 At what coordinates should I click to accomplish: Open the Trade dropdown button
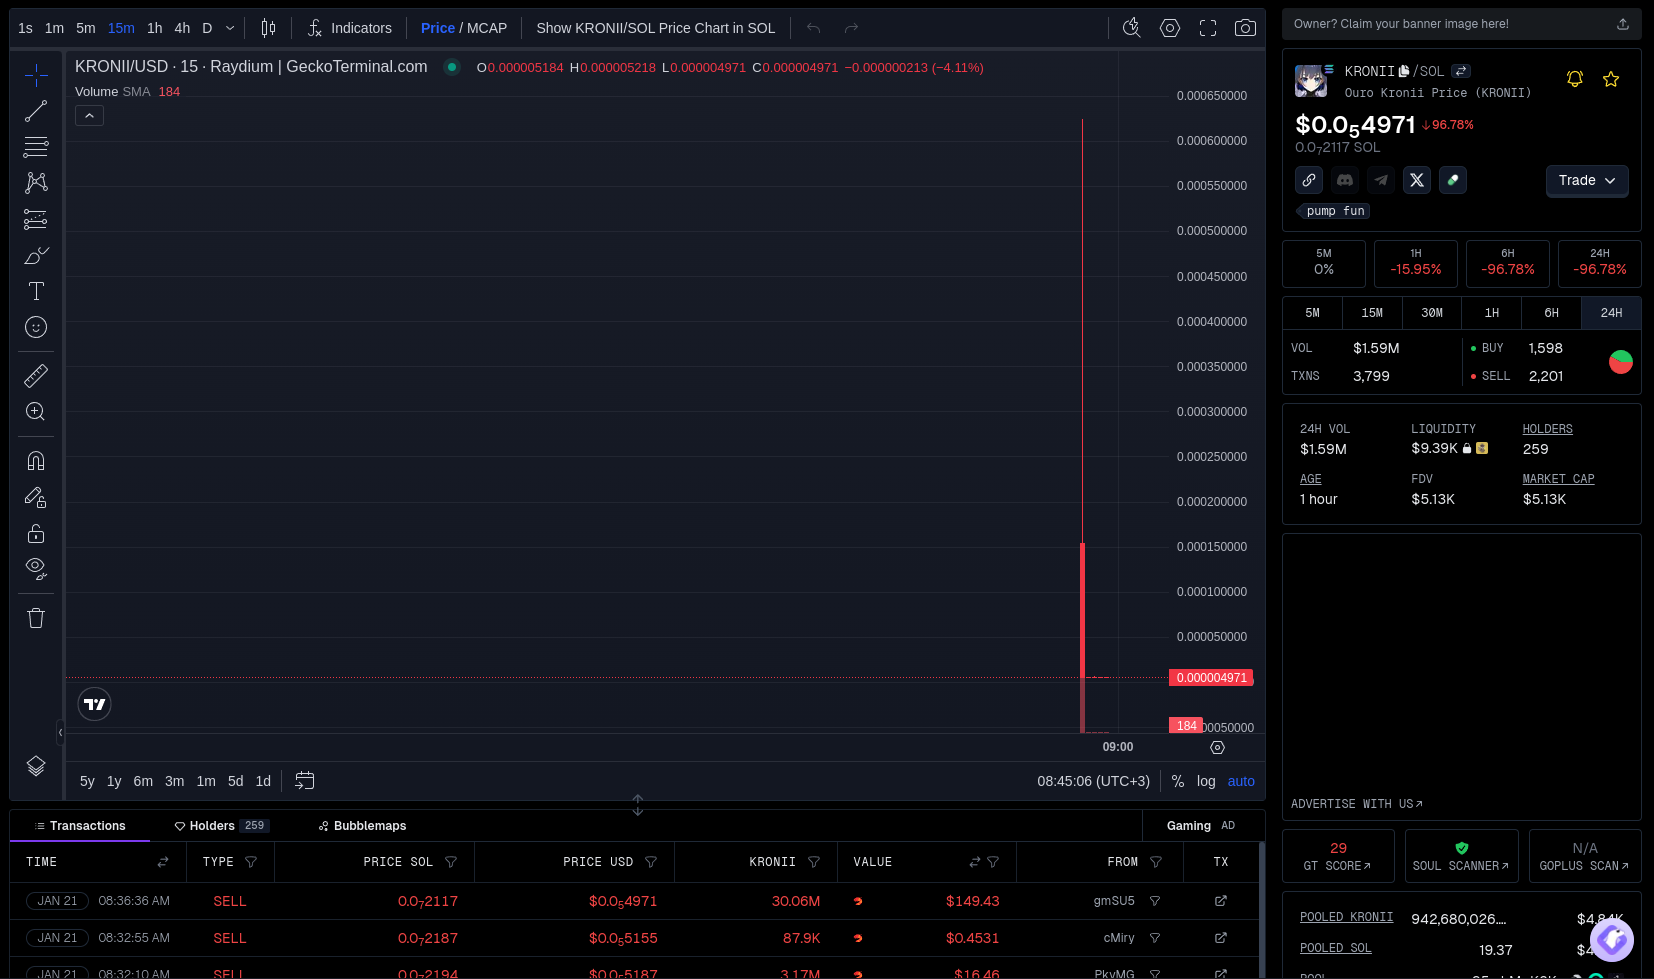[1587, 181]
